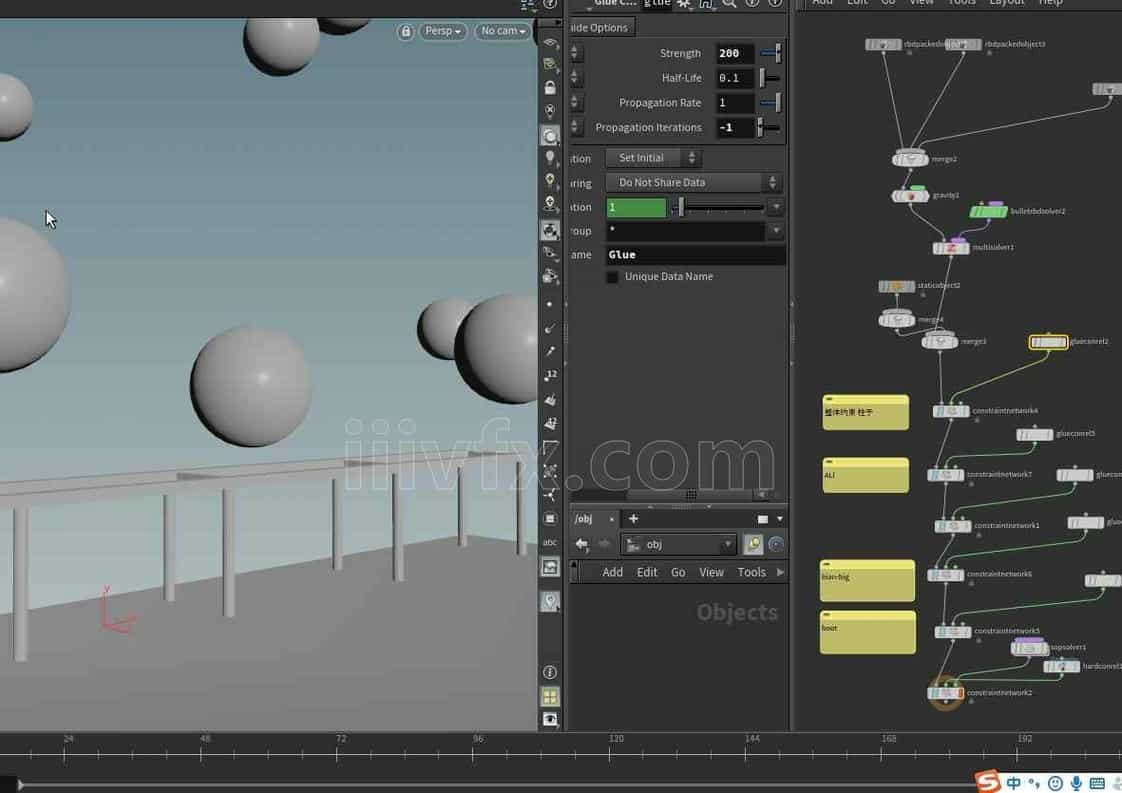Select the gravity1 node
The height and width of the screenshot is (793, 1122).
click(910, 195)
